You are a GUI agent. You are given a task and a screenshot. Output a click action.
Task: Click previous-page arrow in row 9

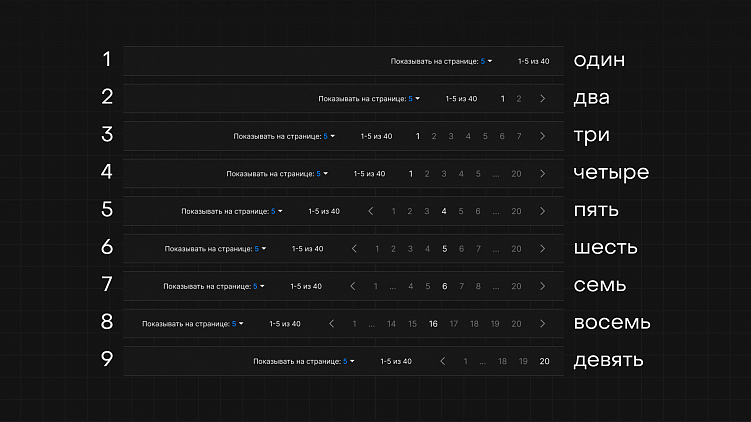tap(443, 361)
